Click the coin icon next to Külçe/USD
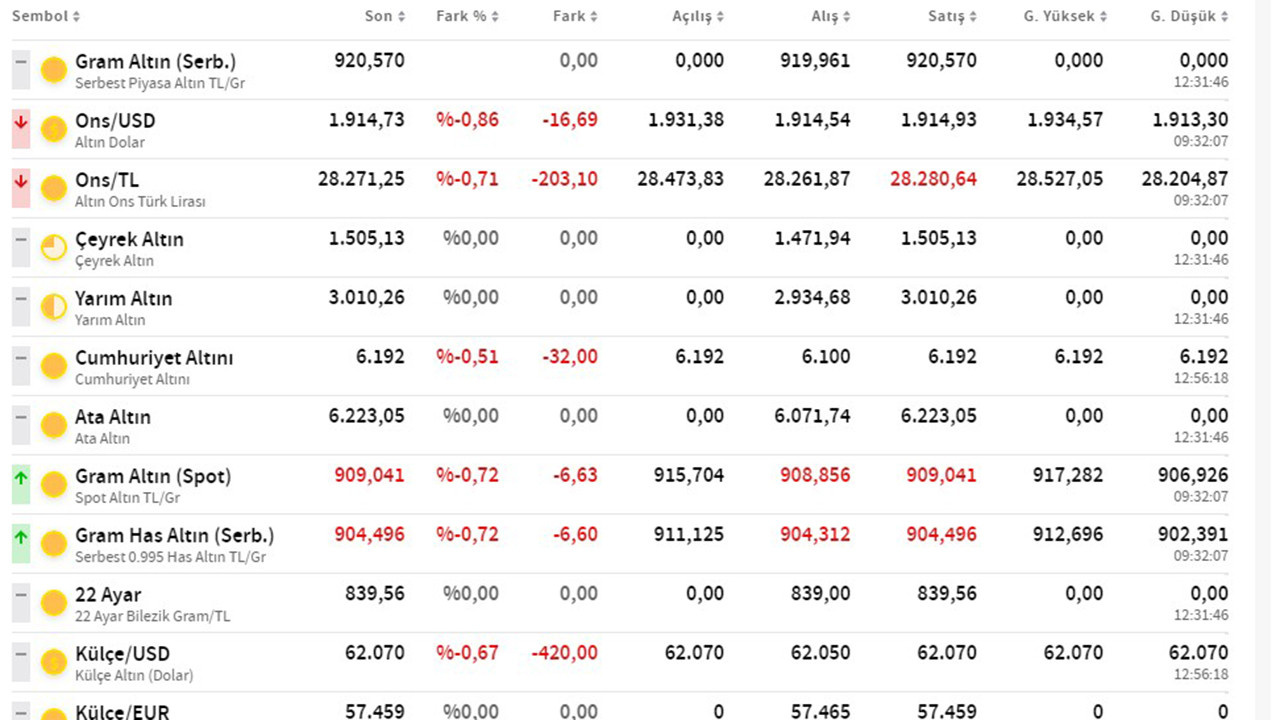The height and width of the screenshot is (720, 1280). point(54,662)
